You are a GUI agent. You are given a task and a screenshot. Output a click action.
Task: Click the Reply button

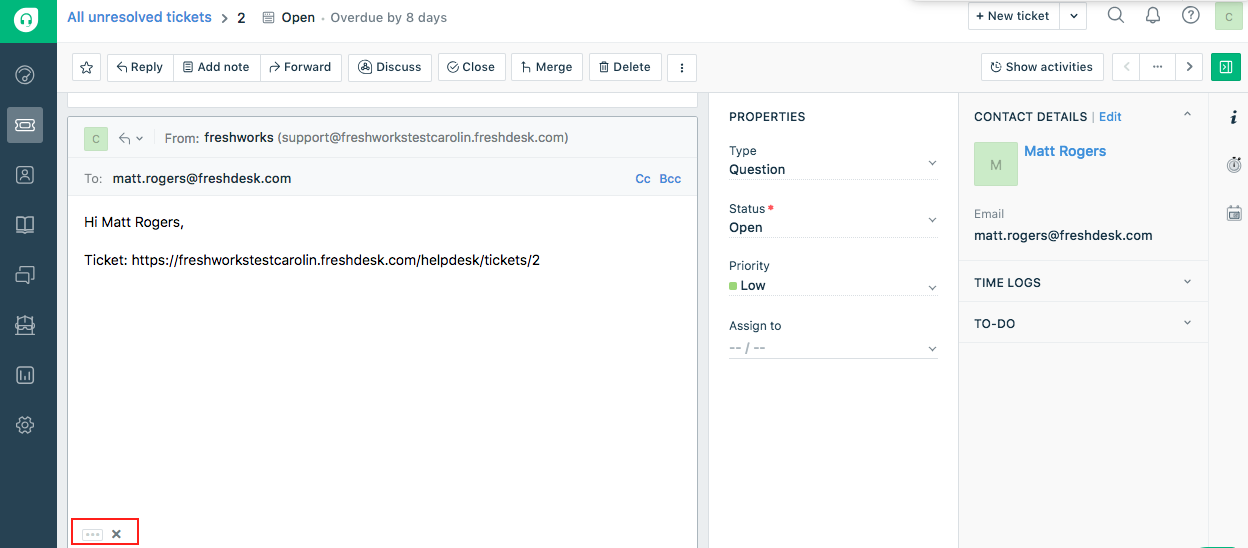[140, 67]
